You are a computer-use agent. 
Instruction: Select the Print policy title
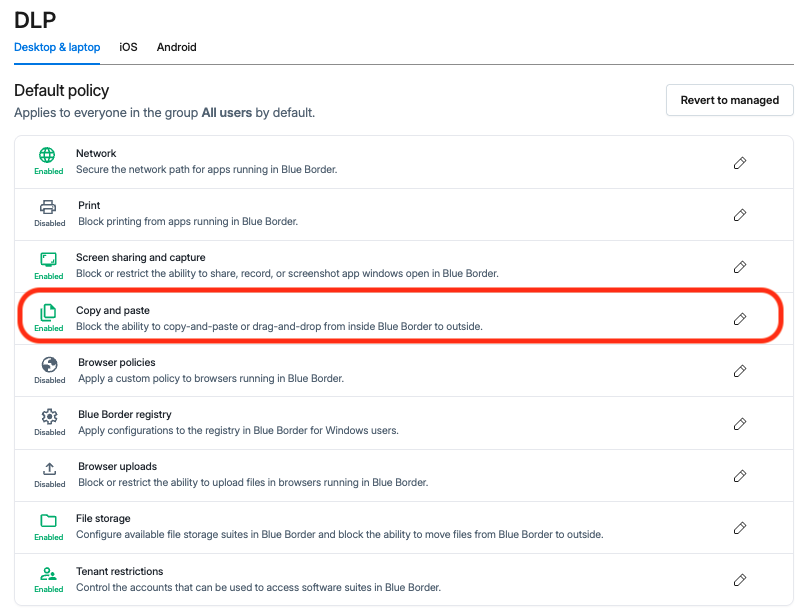tap(89, 205)
